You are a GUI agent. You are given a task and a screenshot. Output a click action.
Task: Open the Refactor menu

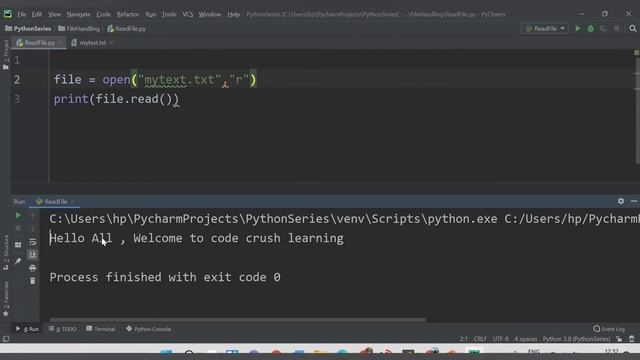coord(128,14)
